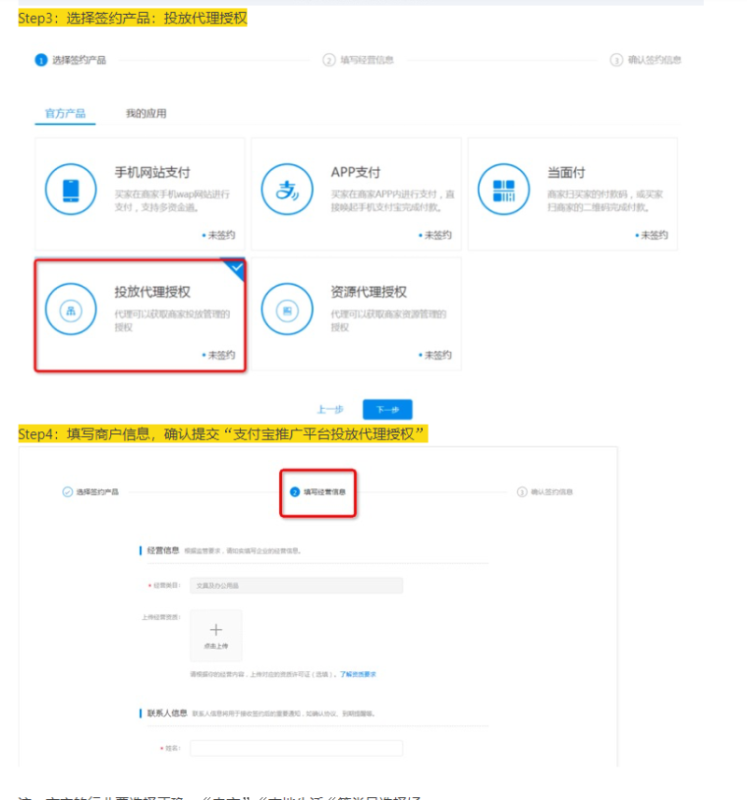747x800 pixels.
Task: Click the APP支付 Alipay logo icon
Action: point(287,189)
